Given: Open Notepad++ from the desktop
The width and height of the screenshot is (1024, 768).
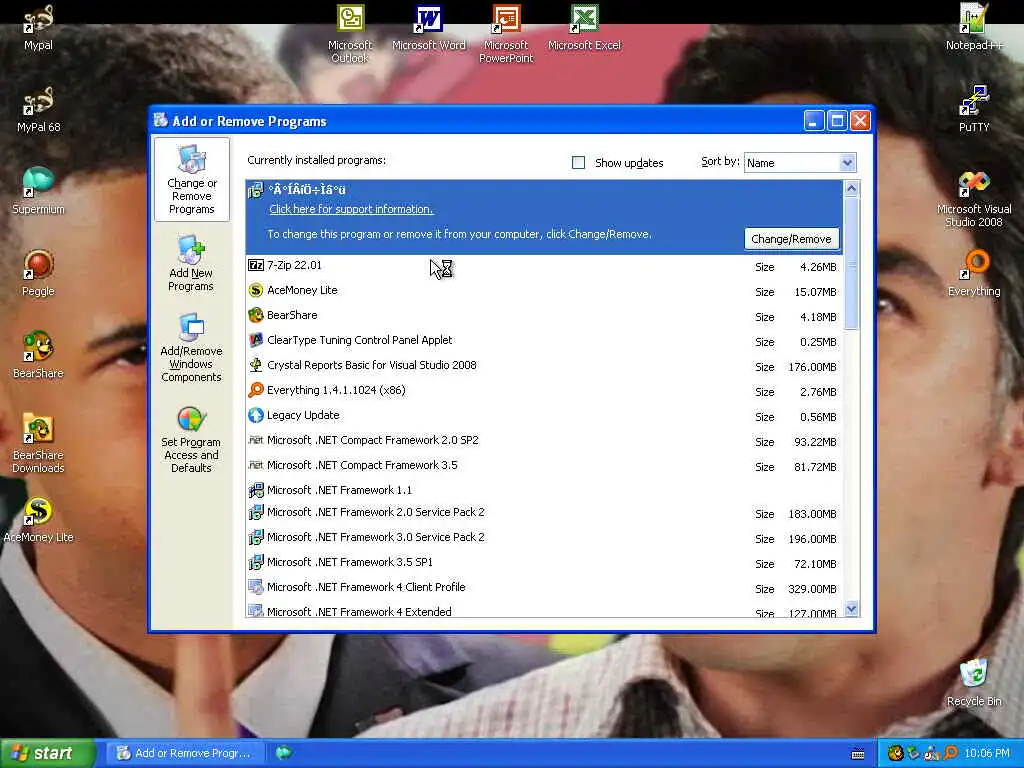Looking at the screenshot, I should 974,27.
